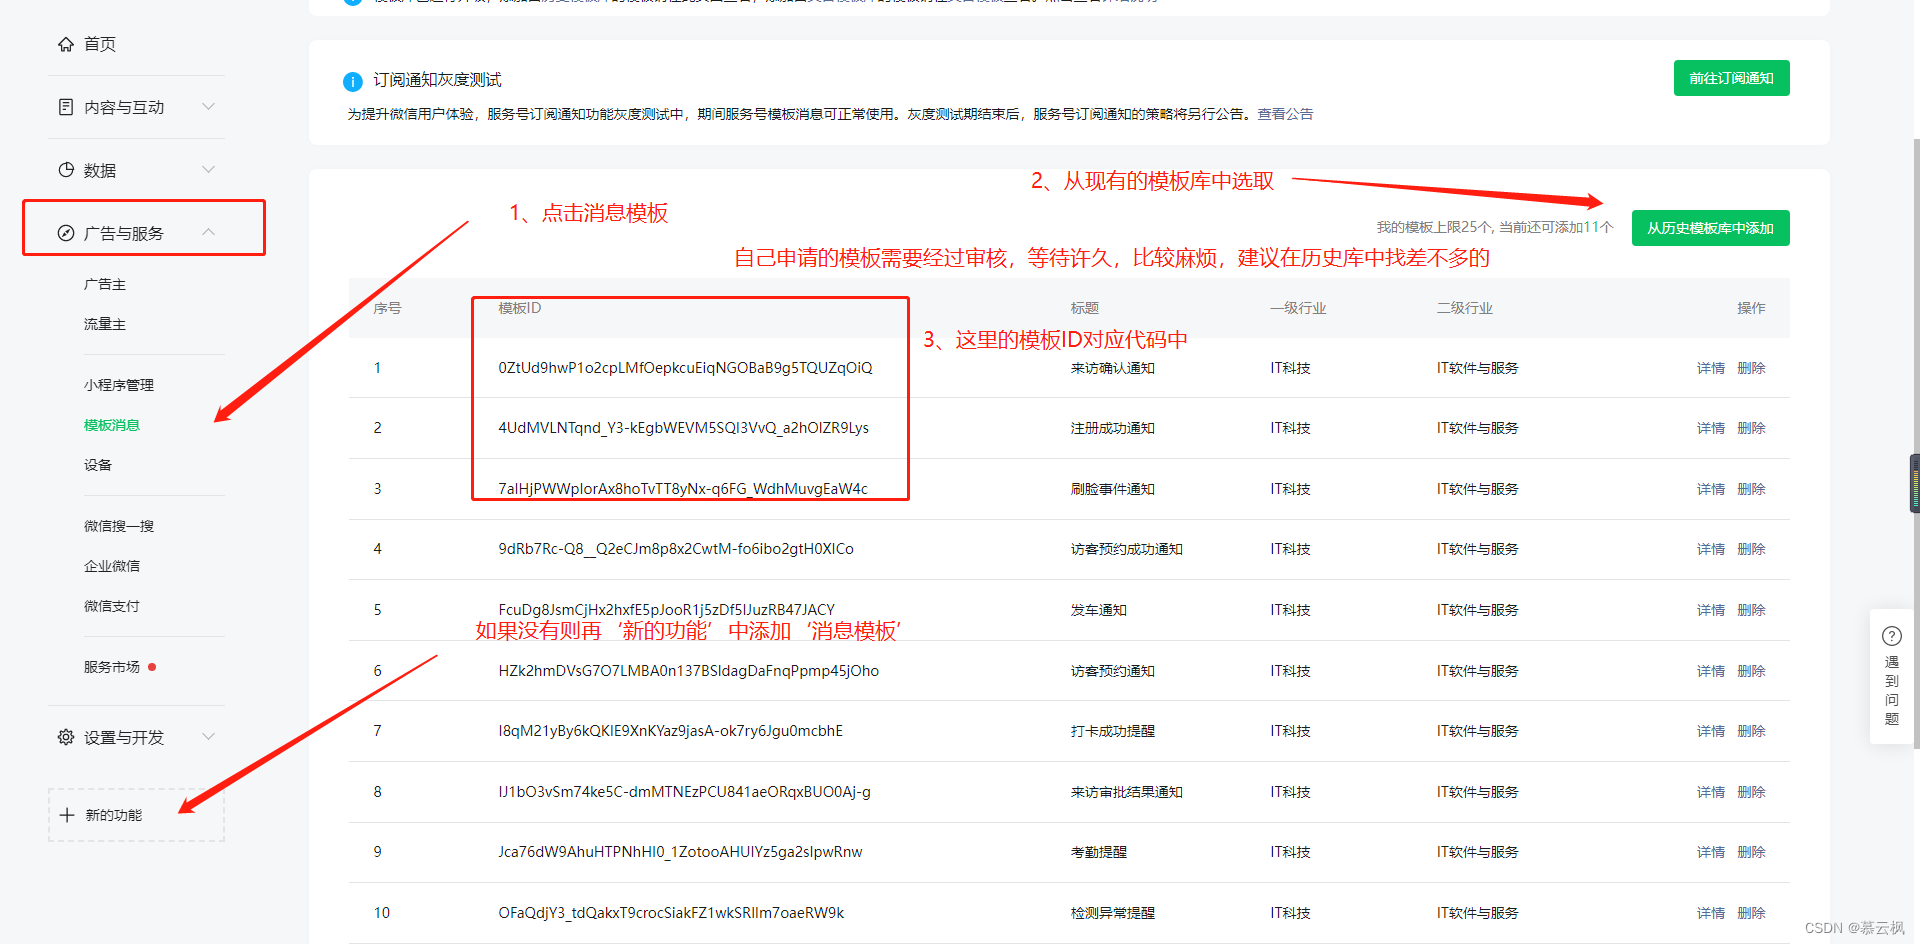Open 服务市场 in the sidebar
1920x944 pixels.
point(112,668)
